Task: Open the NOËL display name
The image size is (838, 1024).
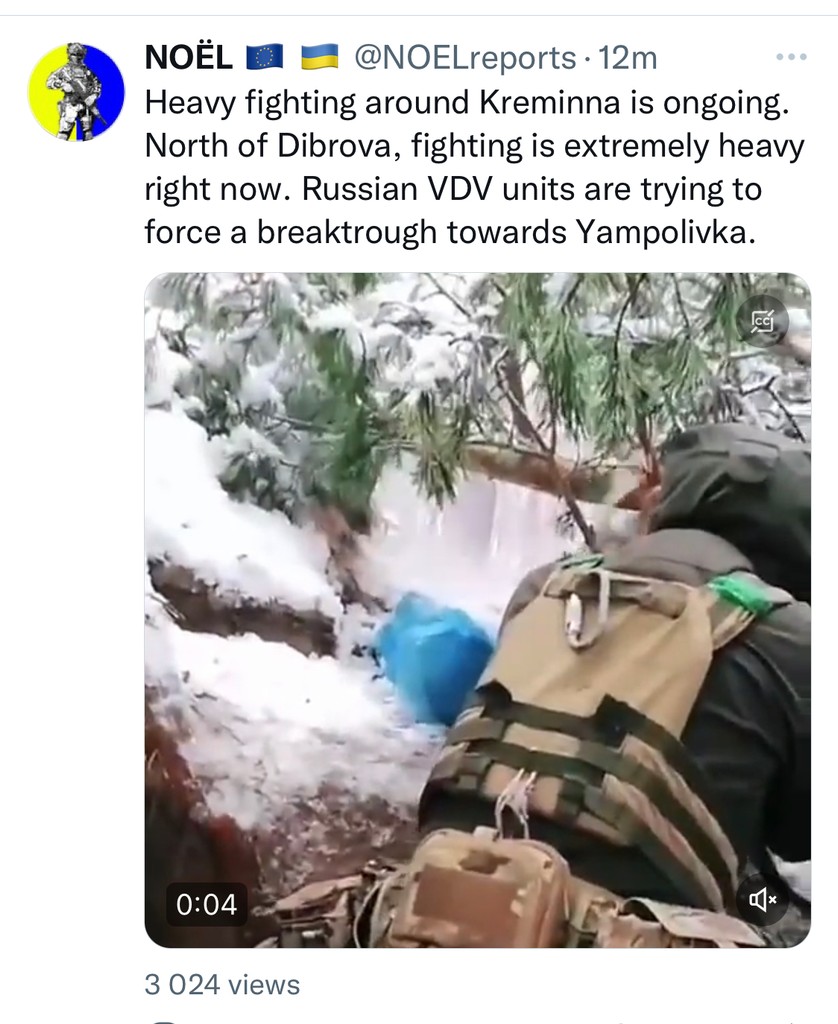Action: point(189,57)
